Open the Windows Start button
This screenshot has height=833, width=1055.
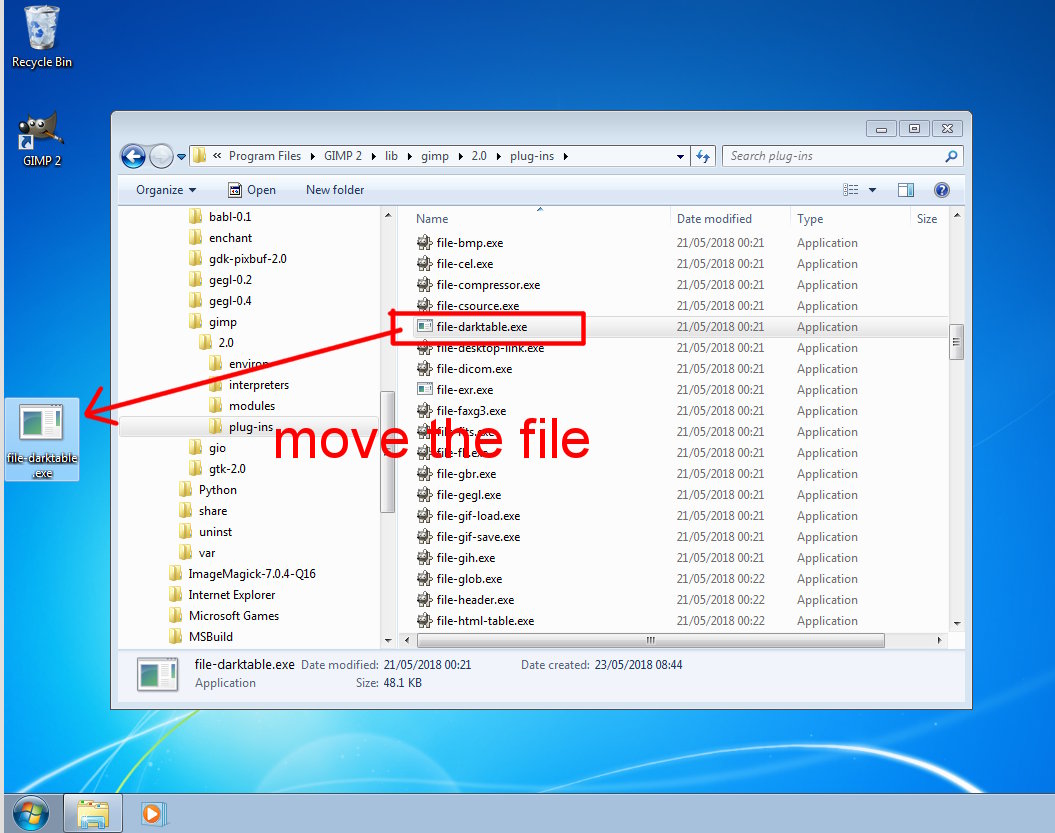pyautogui.click(x=30, y=813)
